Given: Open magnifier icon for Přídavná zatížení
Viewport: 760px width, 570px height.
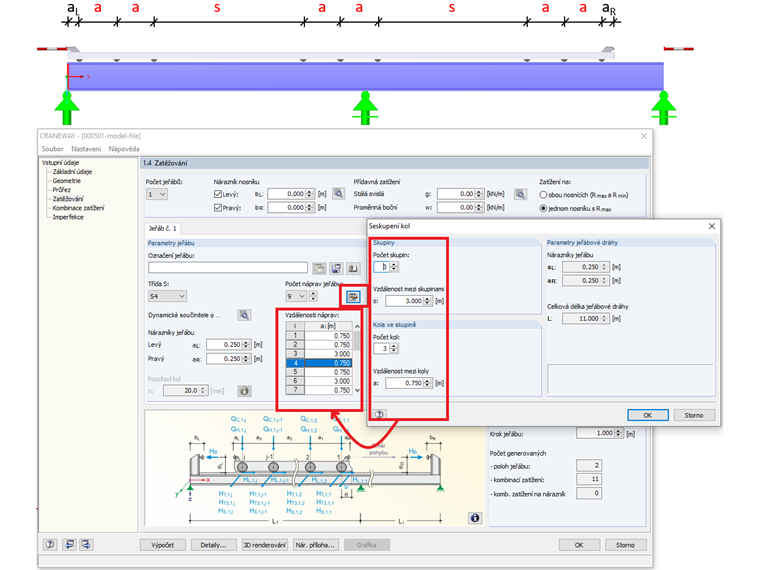Looking at the screenshot, I should (x=521, y=194).
